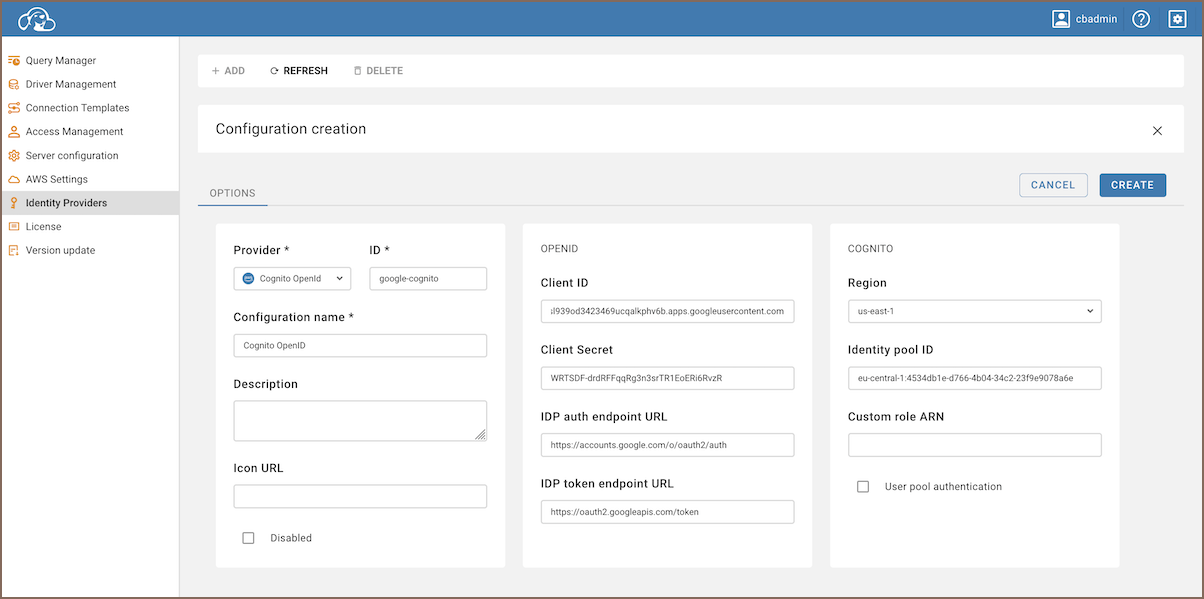Image resolution: width=1204 pixels, height=599 pixels.
Task: Click the Cancel button
Action: (x=1053, y=185)
